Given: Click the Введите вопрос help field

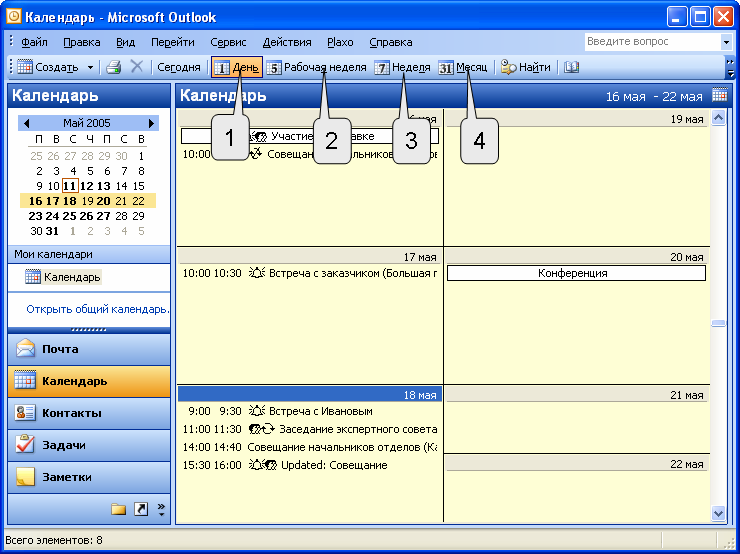Looking at the screenshot, I should tap(653, 42).
